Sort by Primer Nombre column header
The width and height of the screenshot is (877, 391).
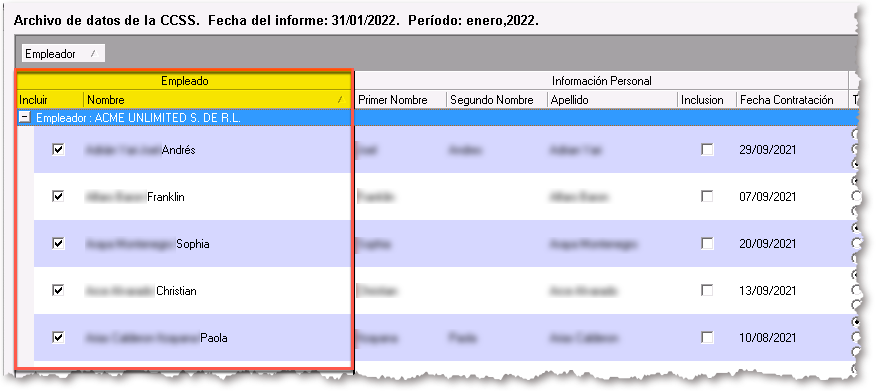pyautogui.click(x=400, y=100)
